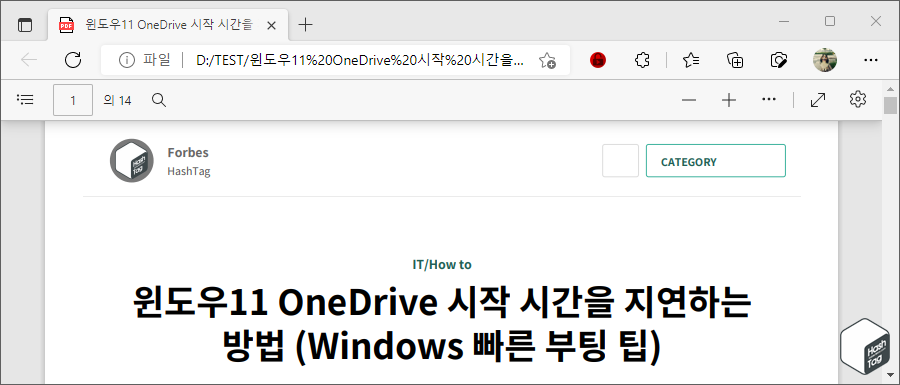
Task: Maximize the browser window
Action: pyautogui.click(x=830, y=22)
